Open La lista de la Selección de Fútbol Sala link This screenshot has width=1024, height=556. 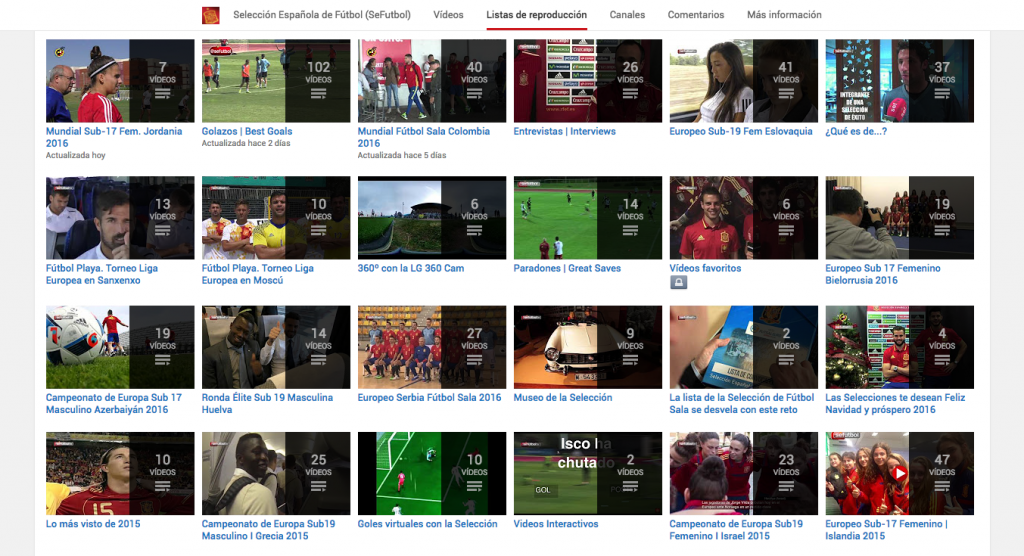click(741, 404)
